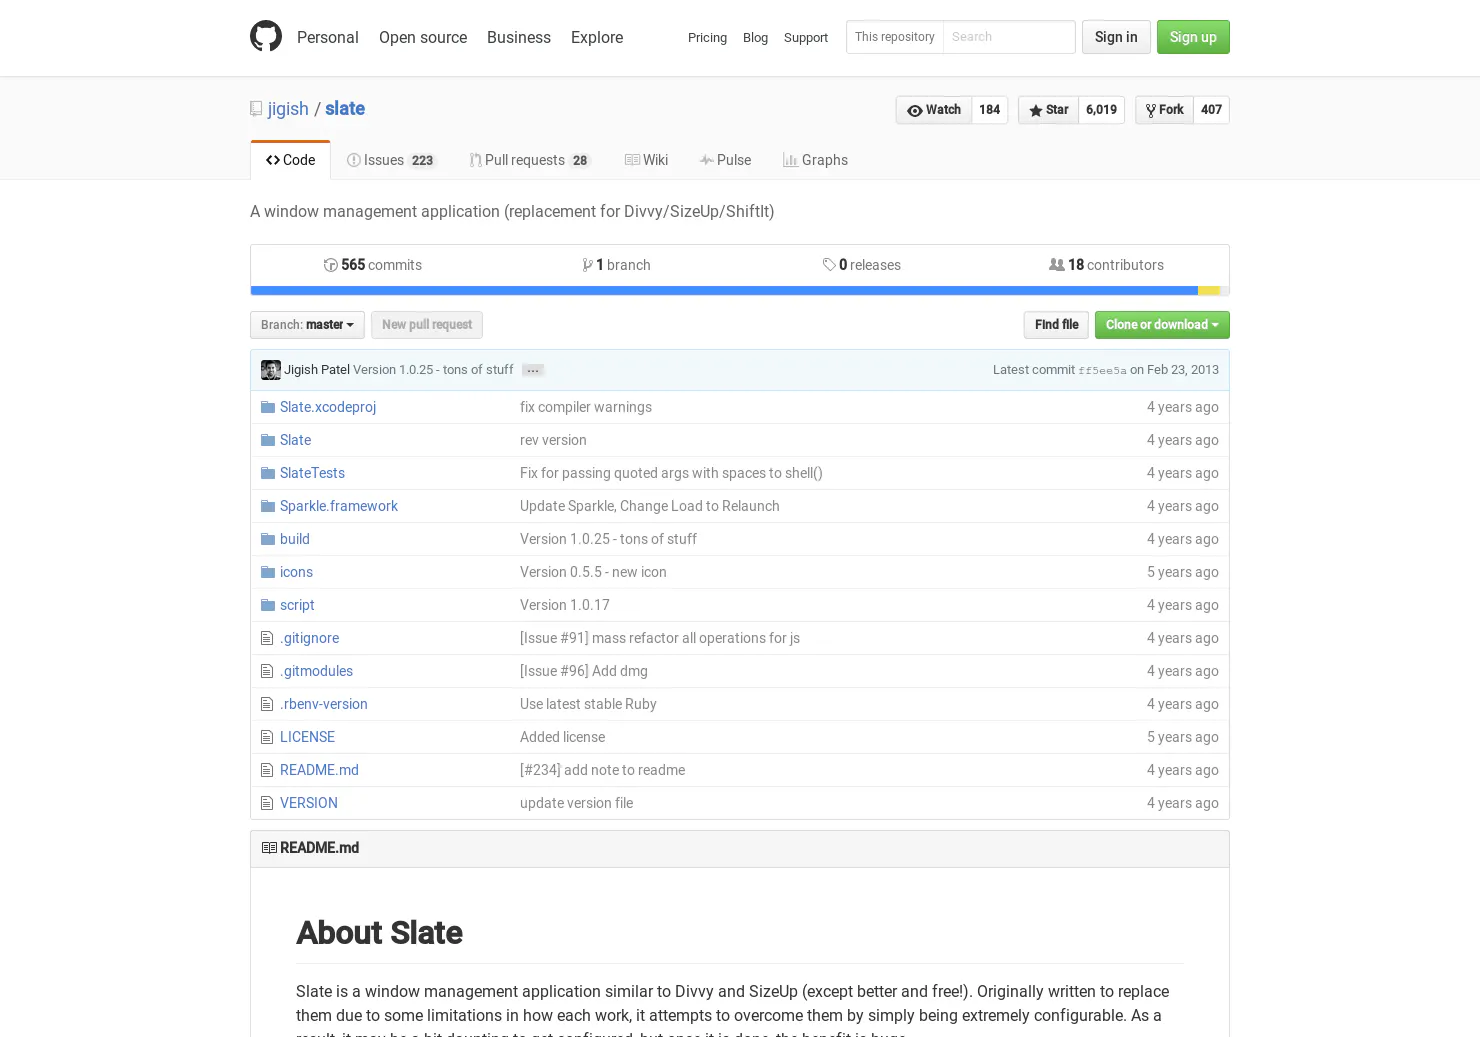Screen dimensions: 1480x1037
Task: Open the Graphs tab
Action: [x=815, y=160]
